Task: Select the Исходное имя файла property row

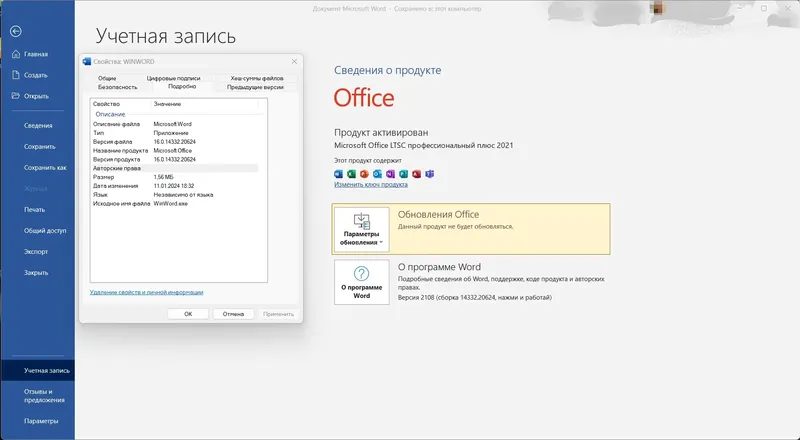Action: pyautogui.click(x=174, y=204)
